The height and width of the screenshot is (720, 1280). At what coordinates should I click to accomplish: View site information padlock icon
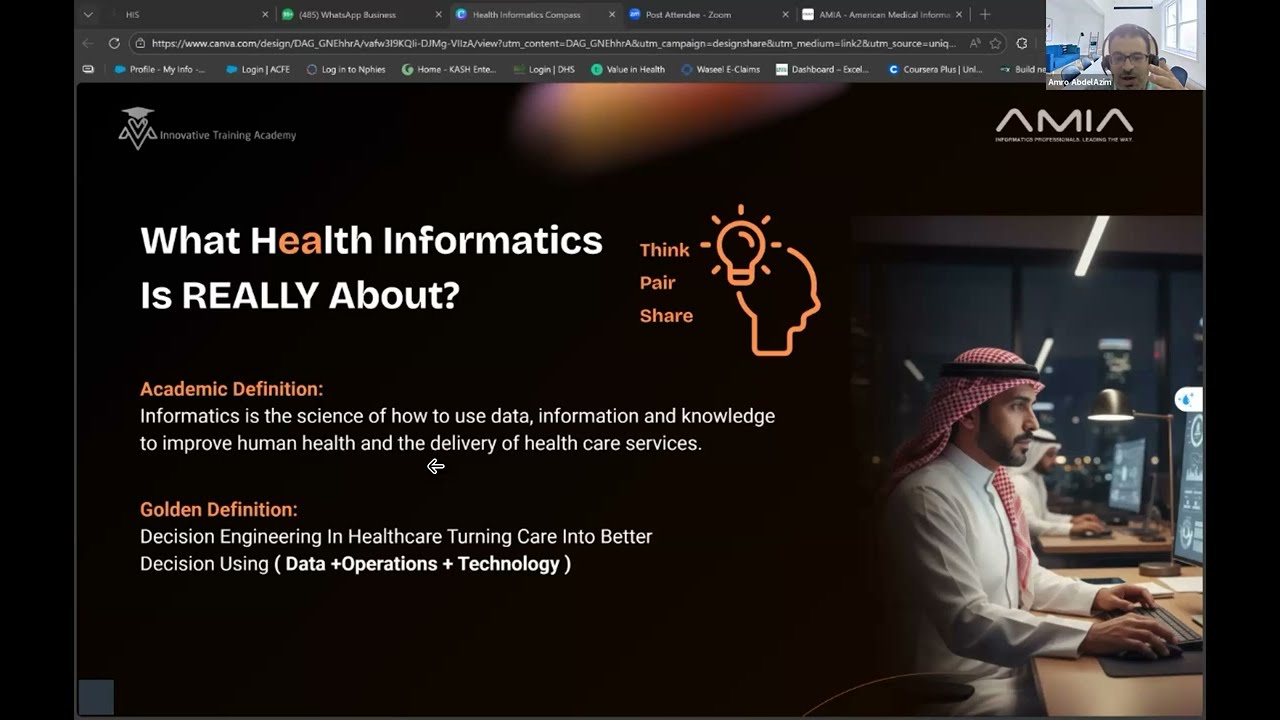(x=140, y=43)
